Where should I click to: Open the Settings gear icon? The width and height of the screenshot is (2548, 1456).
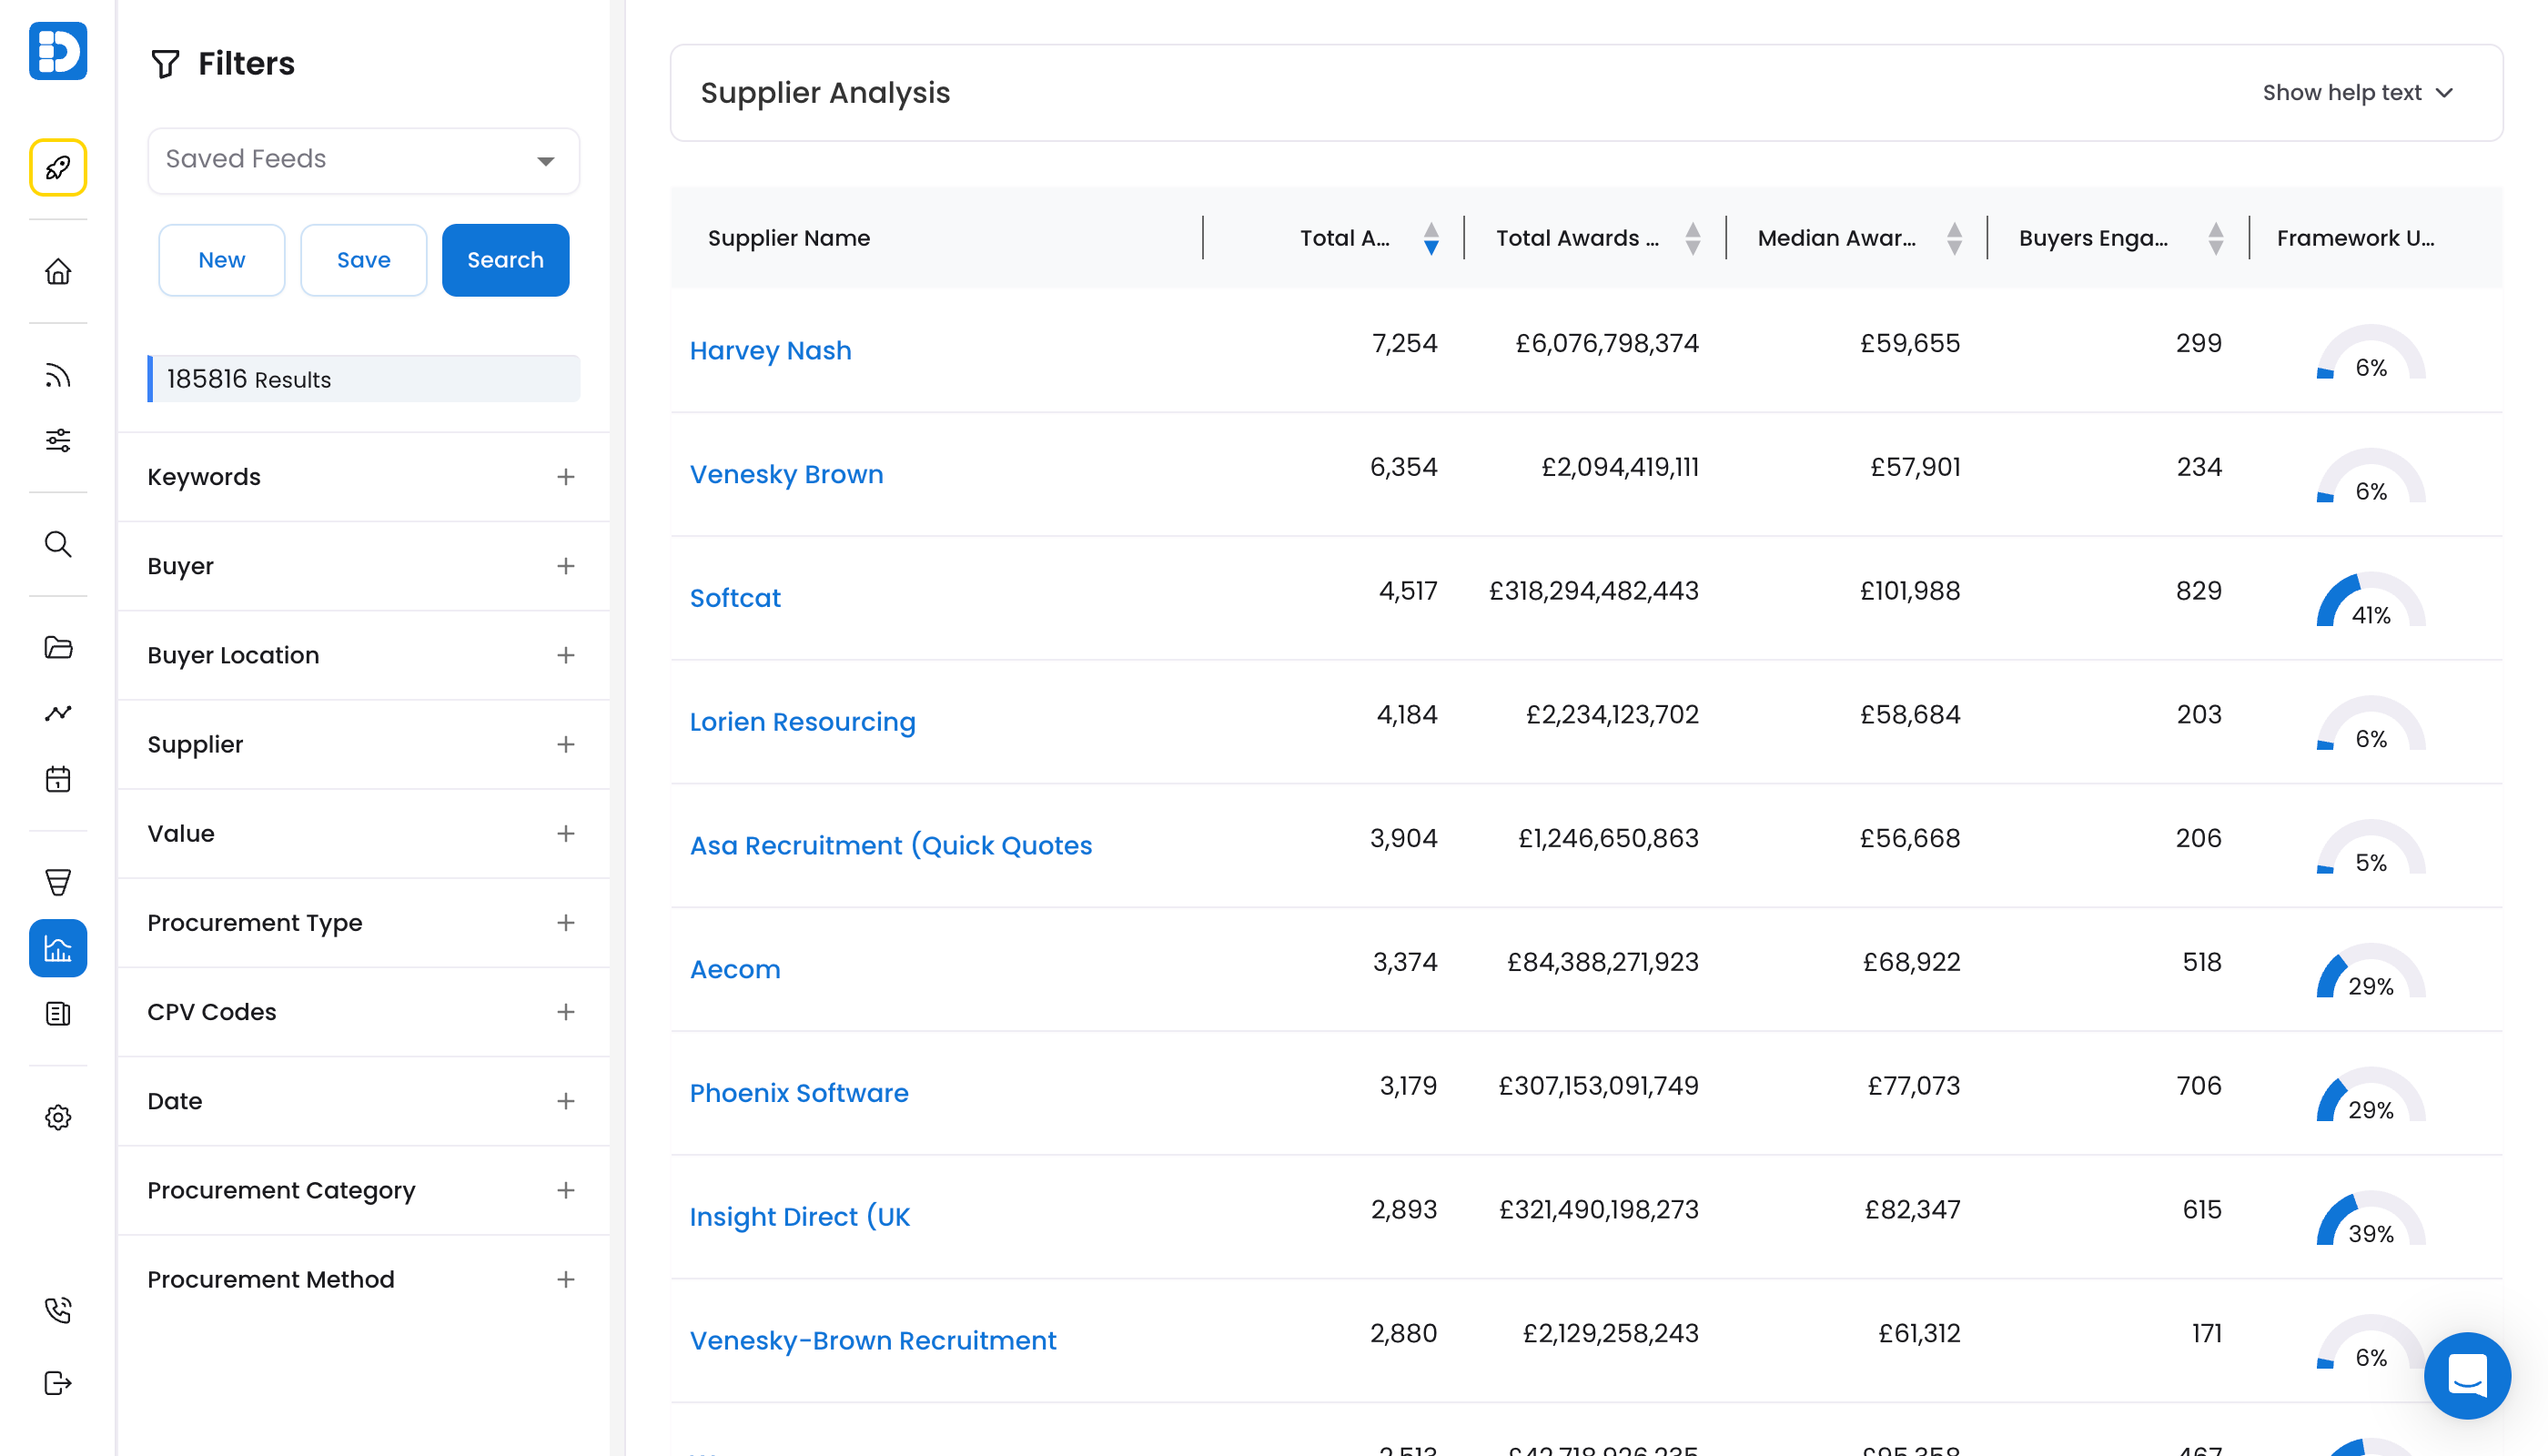point(57,1117)
